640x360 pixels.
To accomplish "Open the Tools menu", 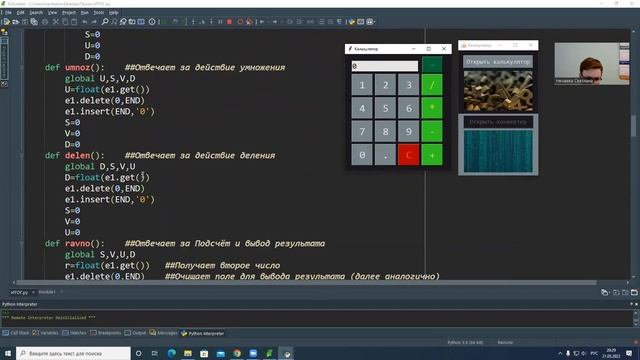I will pyautogui.click(x=98, y=13).
